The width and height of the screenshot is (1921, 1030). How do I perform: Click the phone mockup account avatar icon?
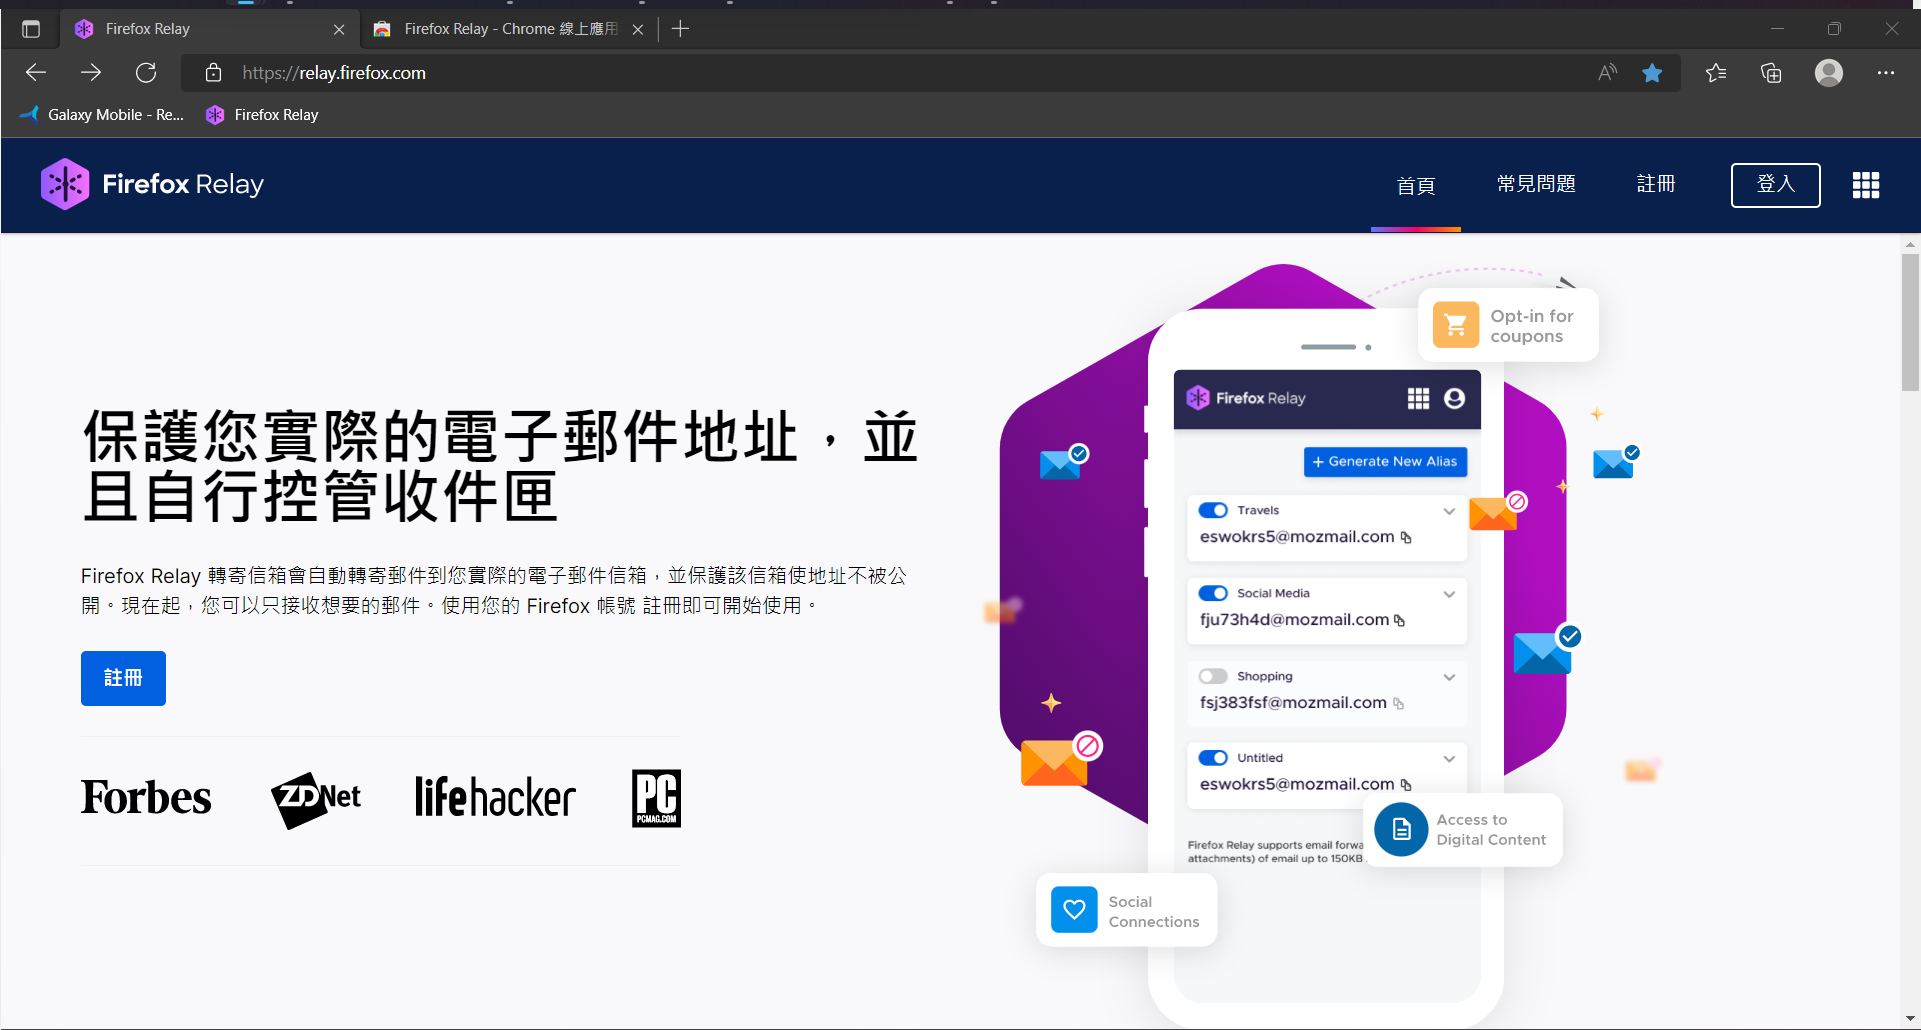pos(1455,398)
